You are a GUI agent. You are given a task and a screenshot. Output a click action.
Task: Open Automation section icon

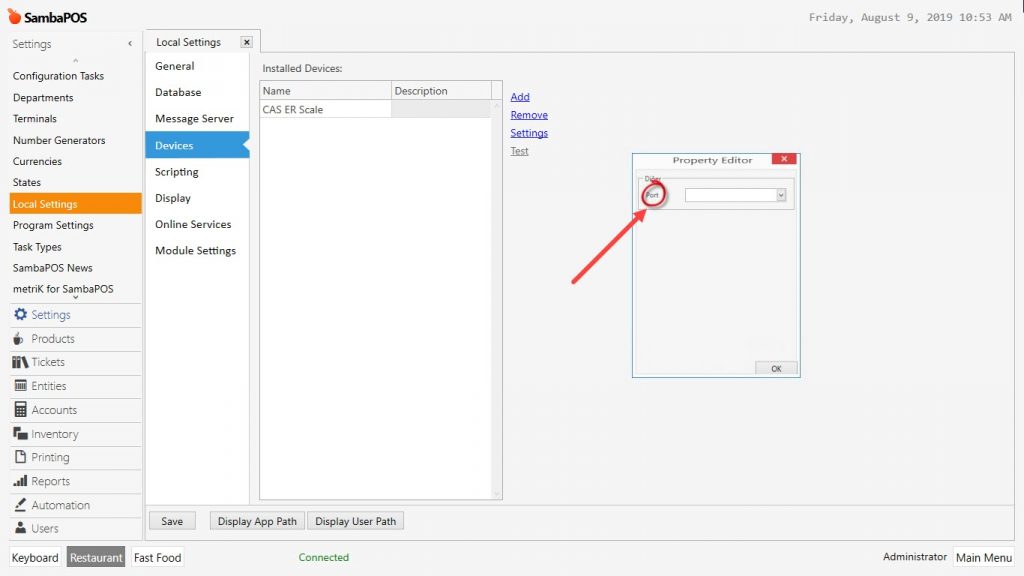[x=20, y=504]
